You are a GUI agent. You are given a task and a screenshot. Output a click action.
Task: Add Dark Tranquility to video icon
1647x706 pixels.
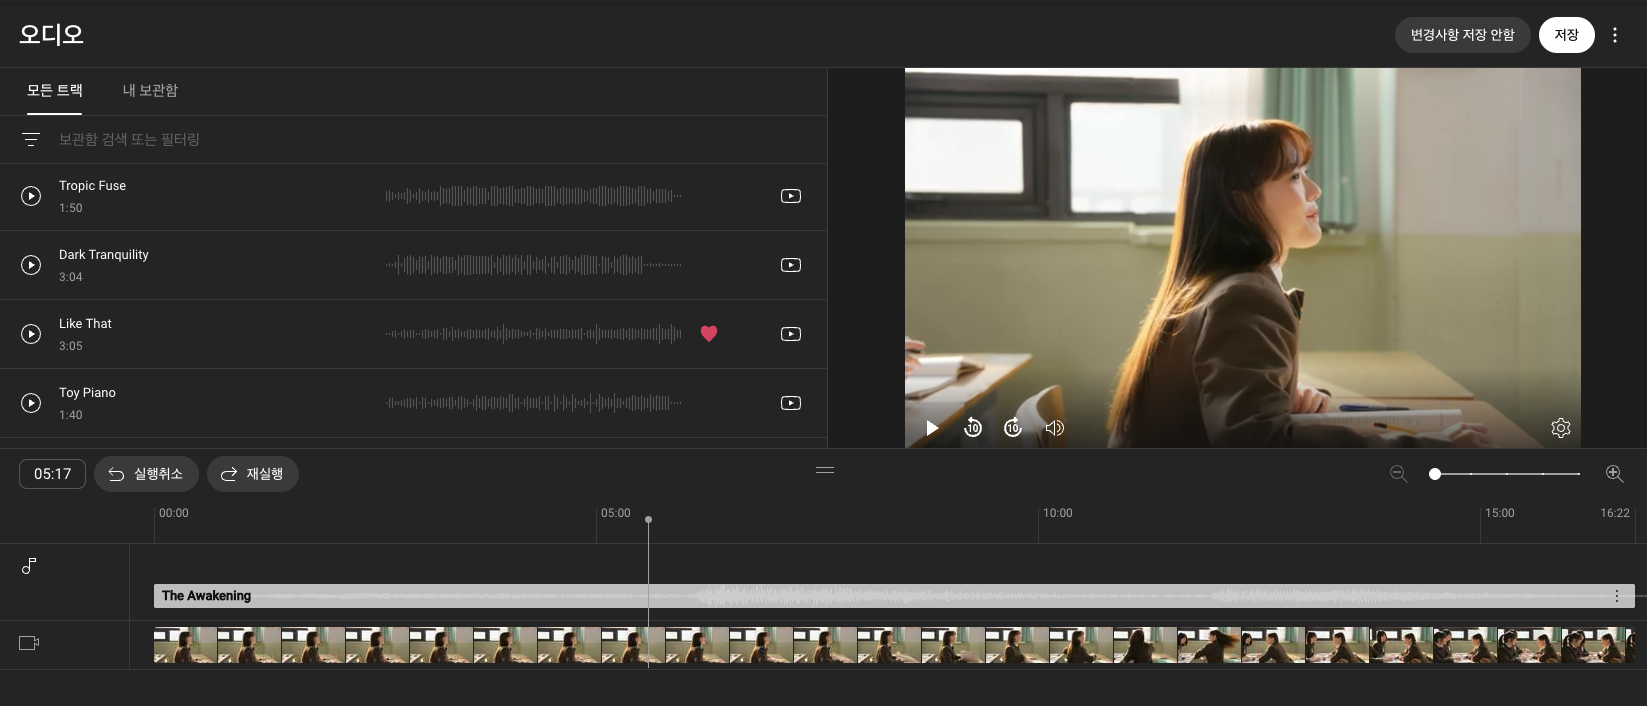coord(791,265)
